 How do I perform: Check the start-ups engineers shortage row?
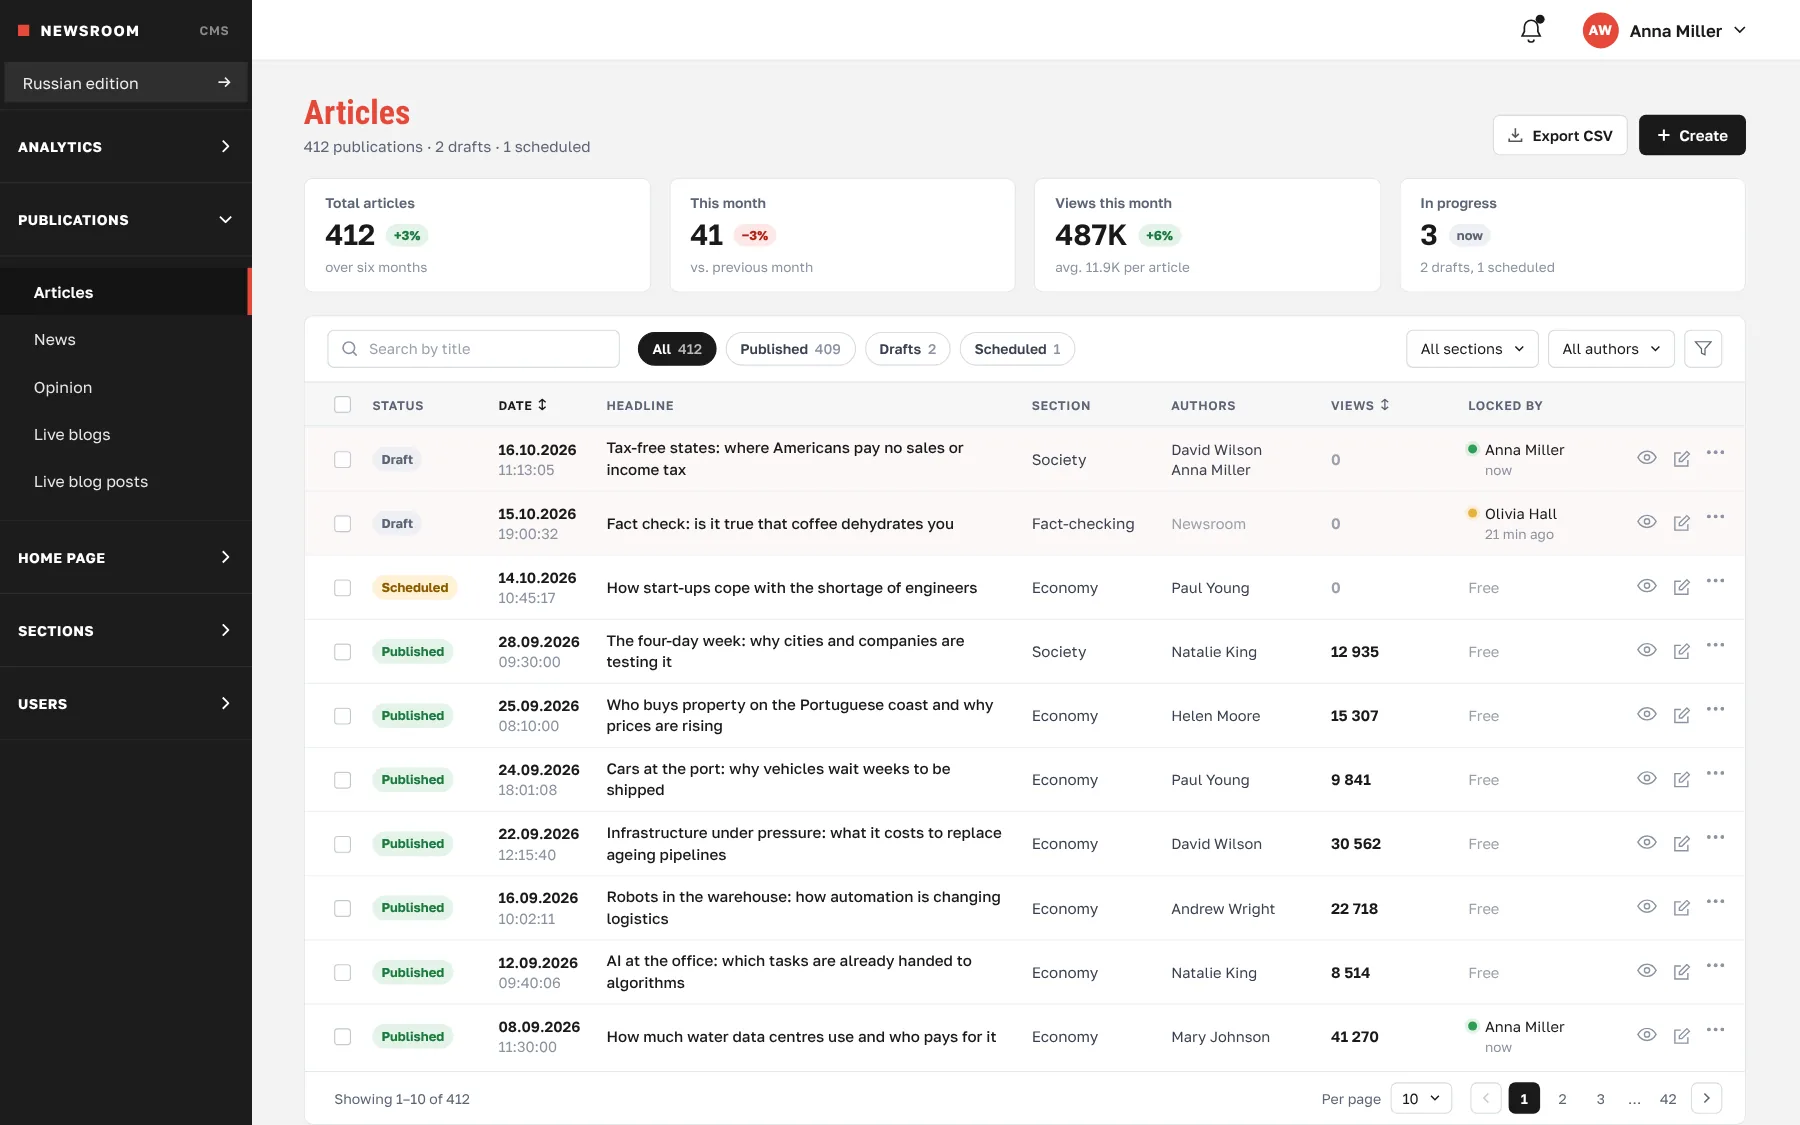[x=343, y=588]
